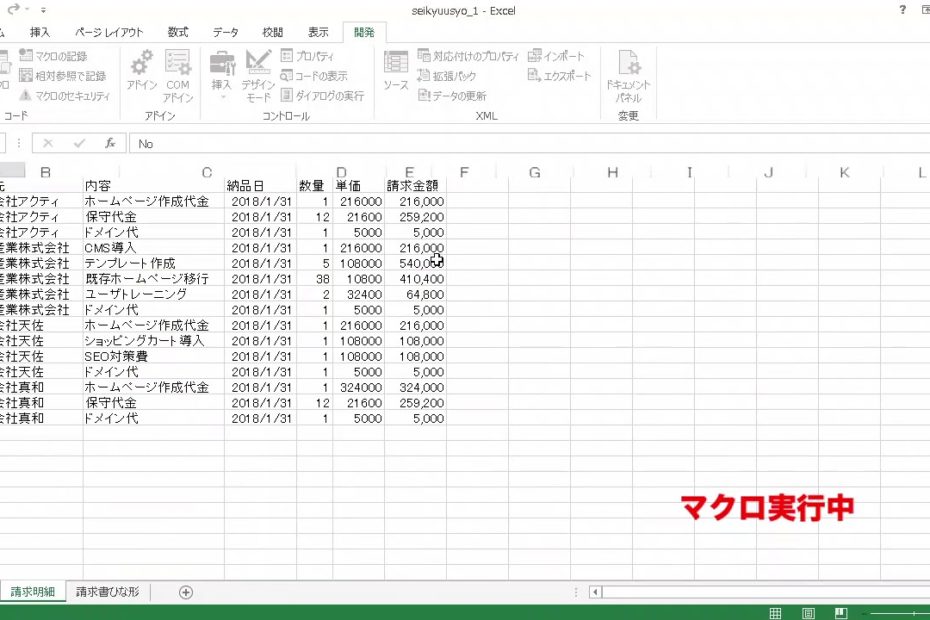Open Quick Access Toolbar customize dropdown
The width and height of the screenshot is (930, 620).
(x=44, y=9)
